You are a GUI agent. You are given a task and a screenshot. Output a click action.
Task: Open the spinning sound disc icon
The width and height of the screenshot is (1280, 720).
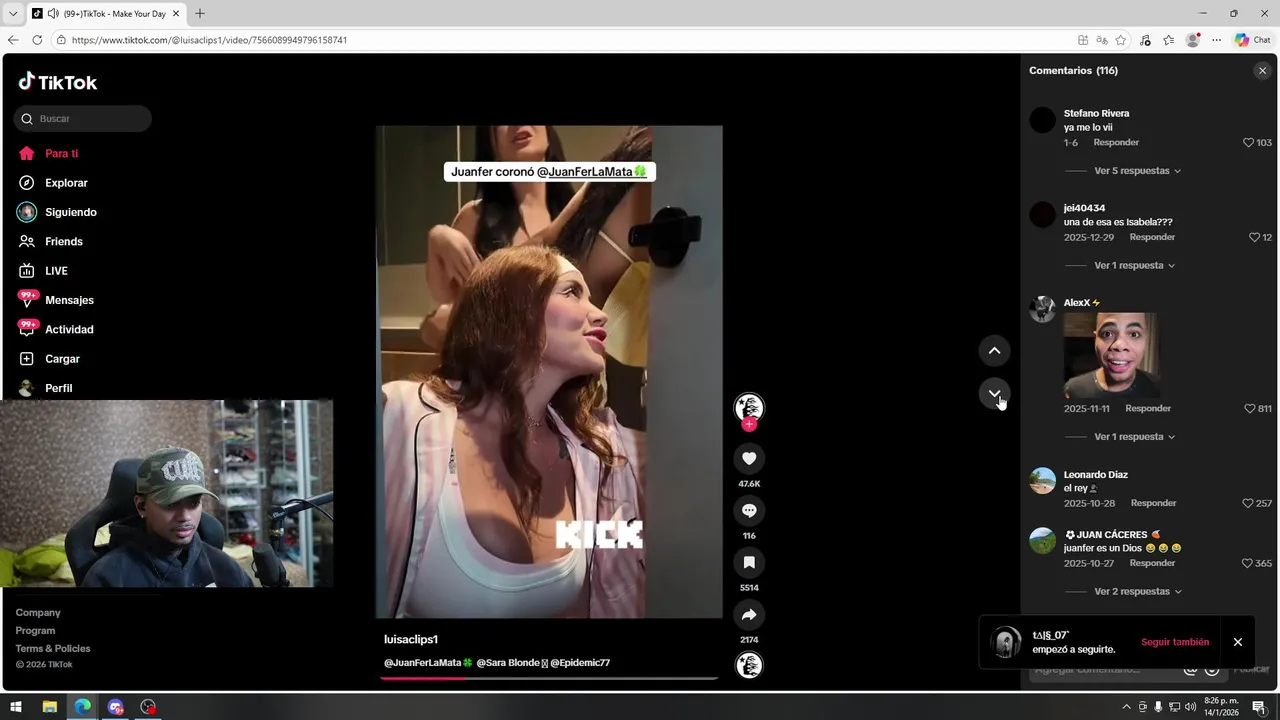click(x=749, y=665)
